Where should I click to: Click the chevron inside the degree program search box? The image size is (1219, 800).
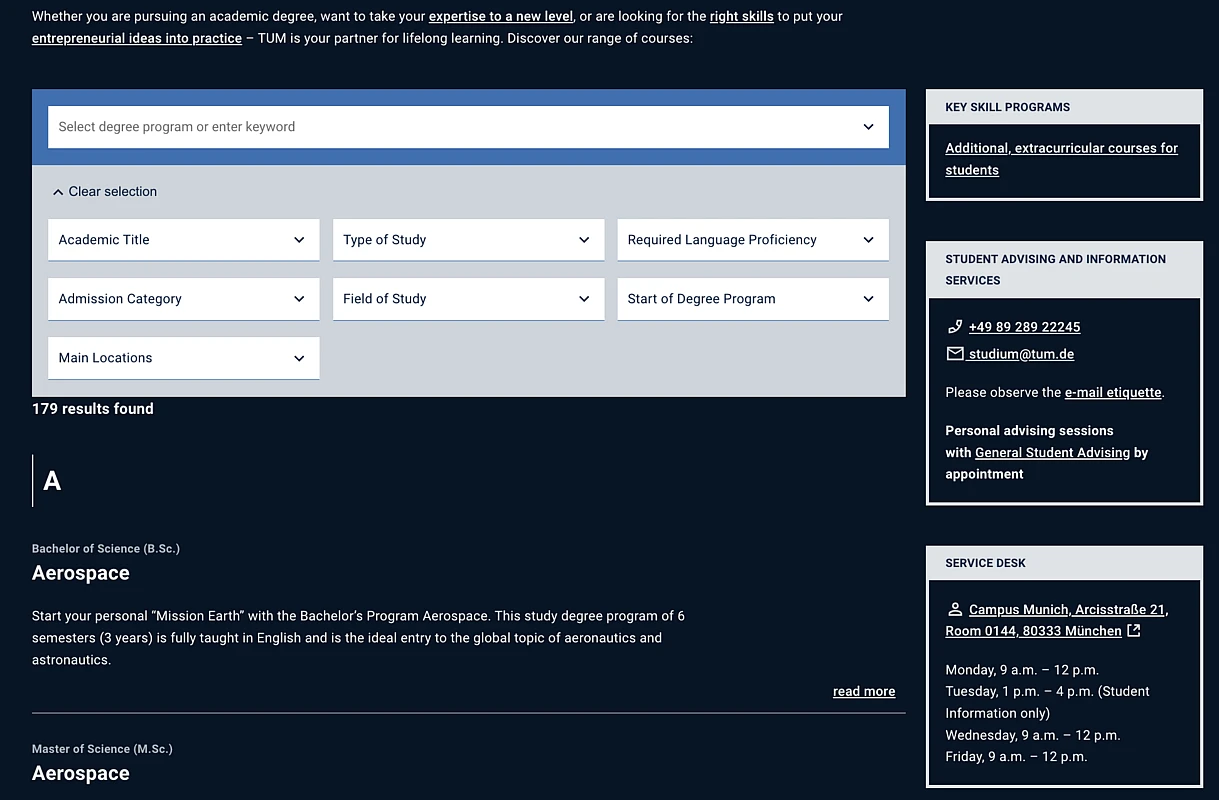coord(868,127)
